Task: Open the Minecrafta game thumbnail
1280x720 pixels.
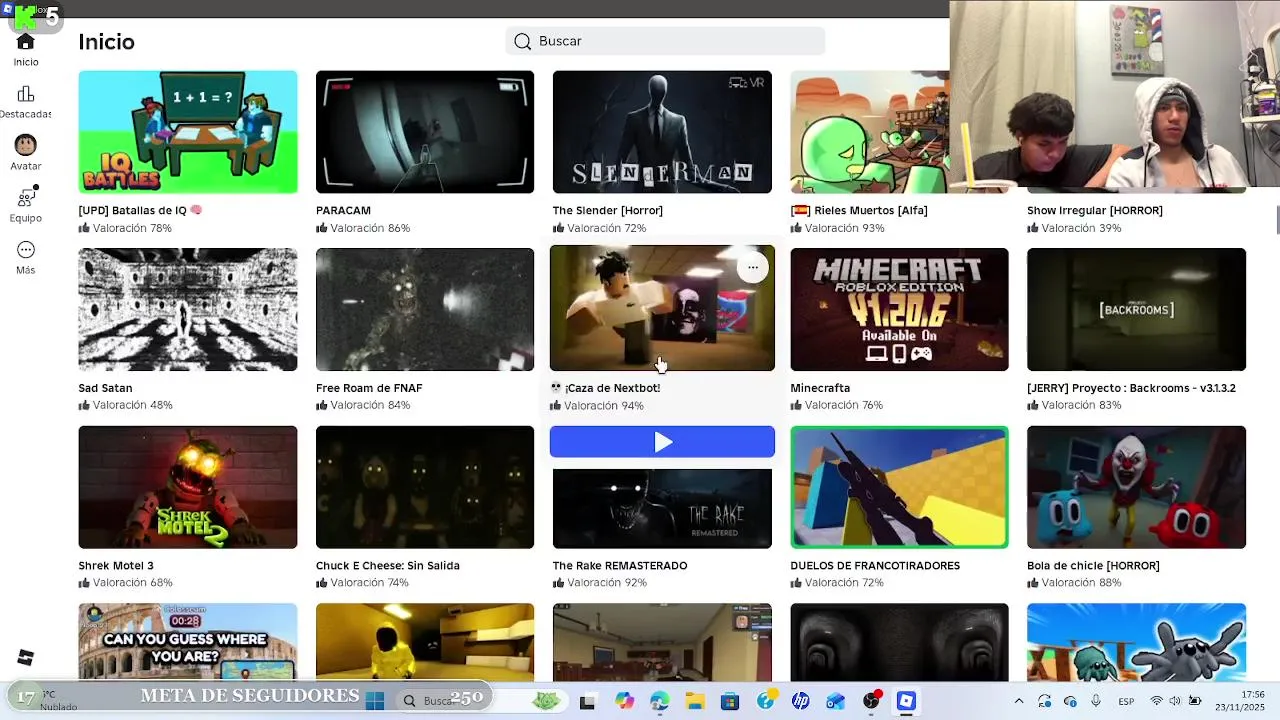Action: (900, 310)
